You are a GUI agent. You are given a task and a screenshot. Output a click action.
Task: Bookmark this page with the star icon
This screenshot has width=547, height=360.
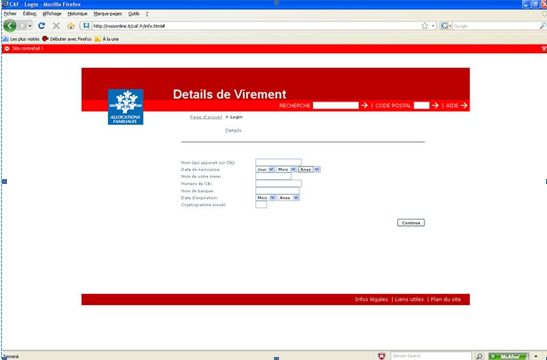click(425, 26)
